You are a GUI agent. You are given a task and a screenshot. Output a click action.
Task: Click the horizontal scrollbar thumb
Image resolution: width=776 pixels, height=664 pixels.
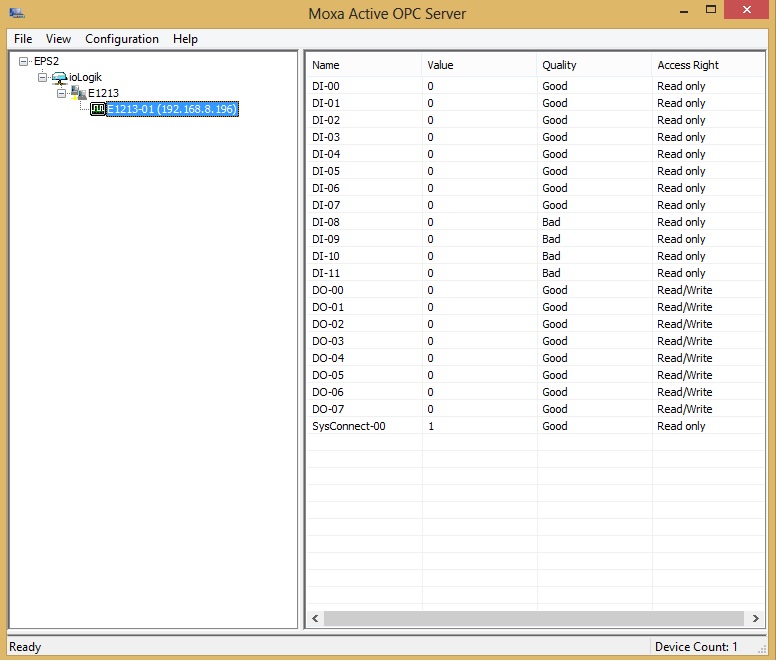(x=534, y=618)
